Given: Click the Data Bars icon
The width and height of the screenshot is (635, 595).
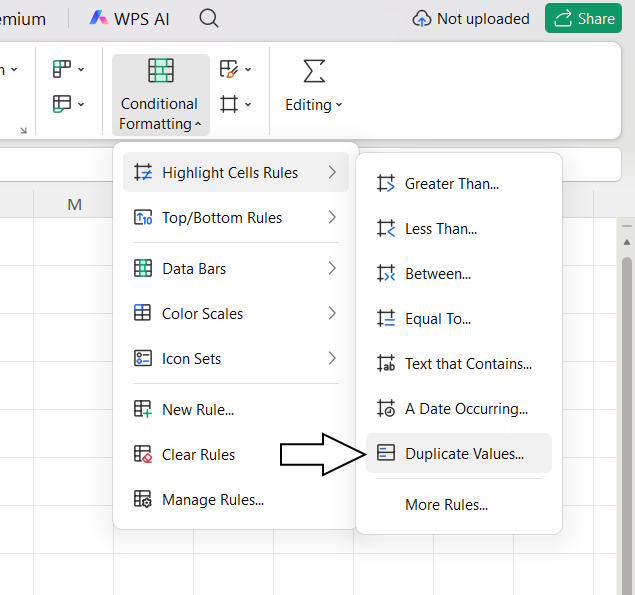Looking at the screenshot, I should [143, 268].
